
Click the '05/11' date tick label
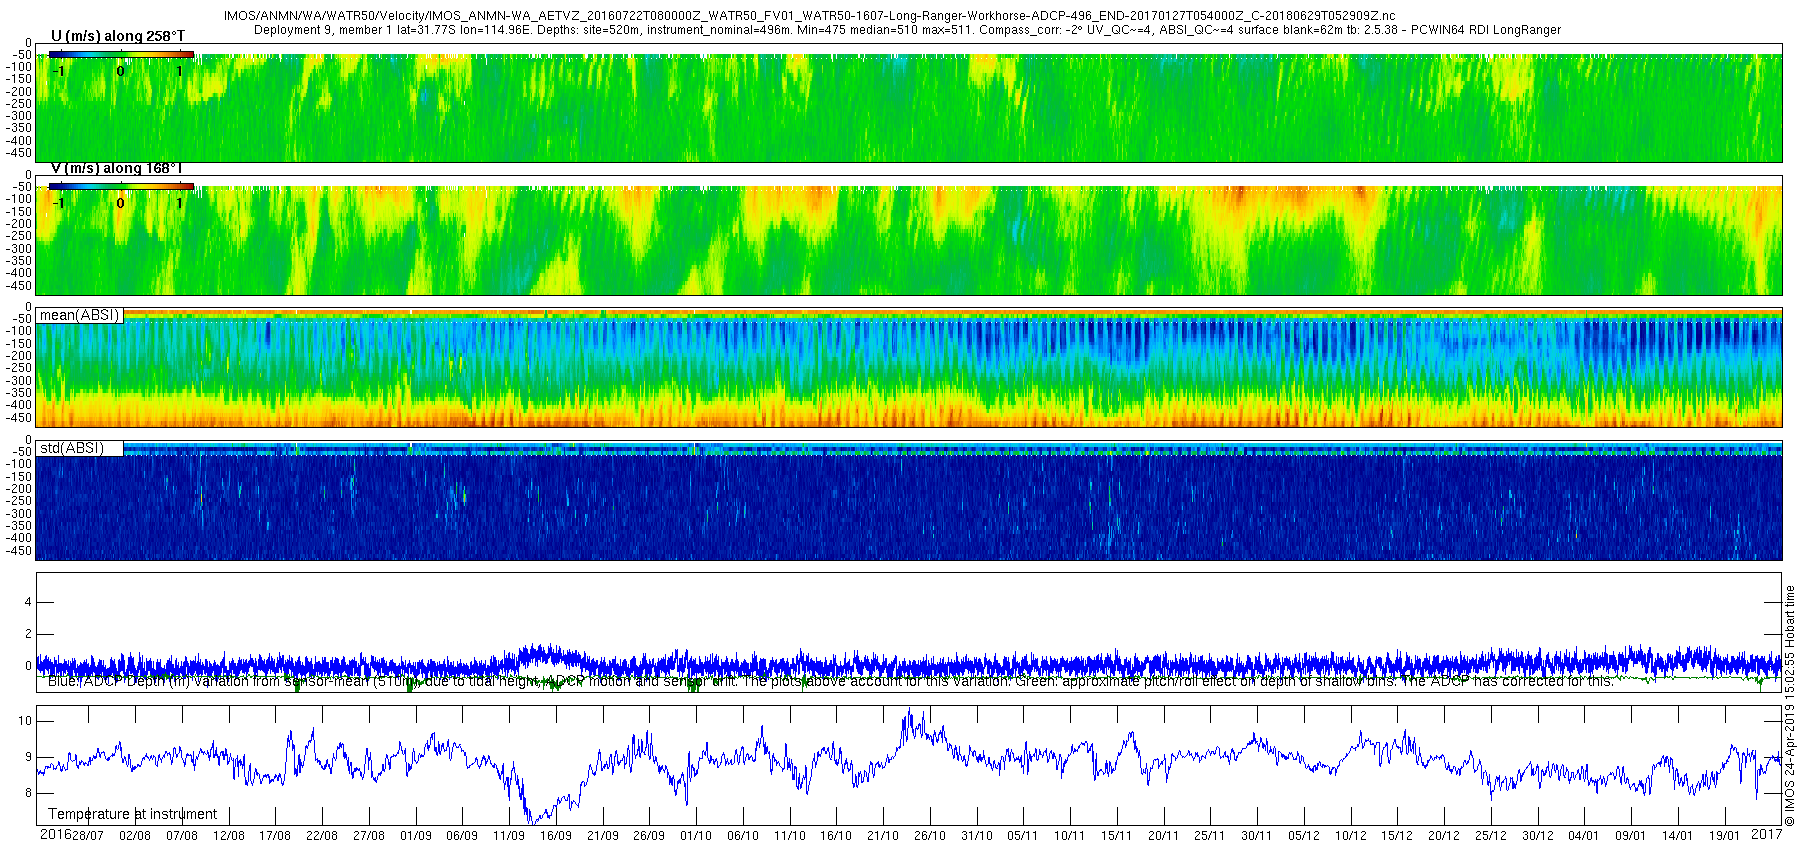1022,836
